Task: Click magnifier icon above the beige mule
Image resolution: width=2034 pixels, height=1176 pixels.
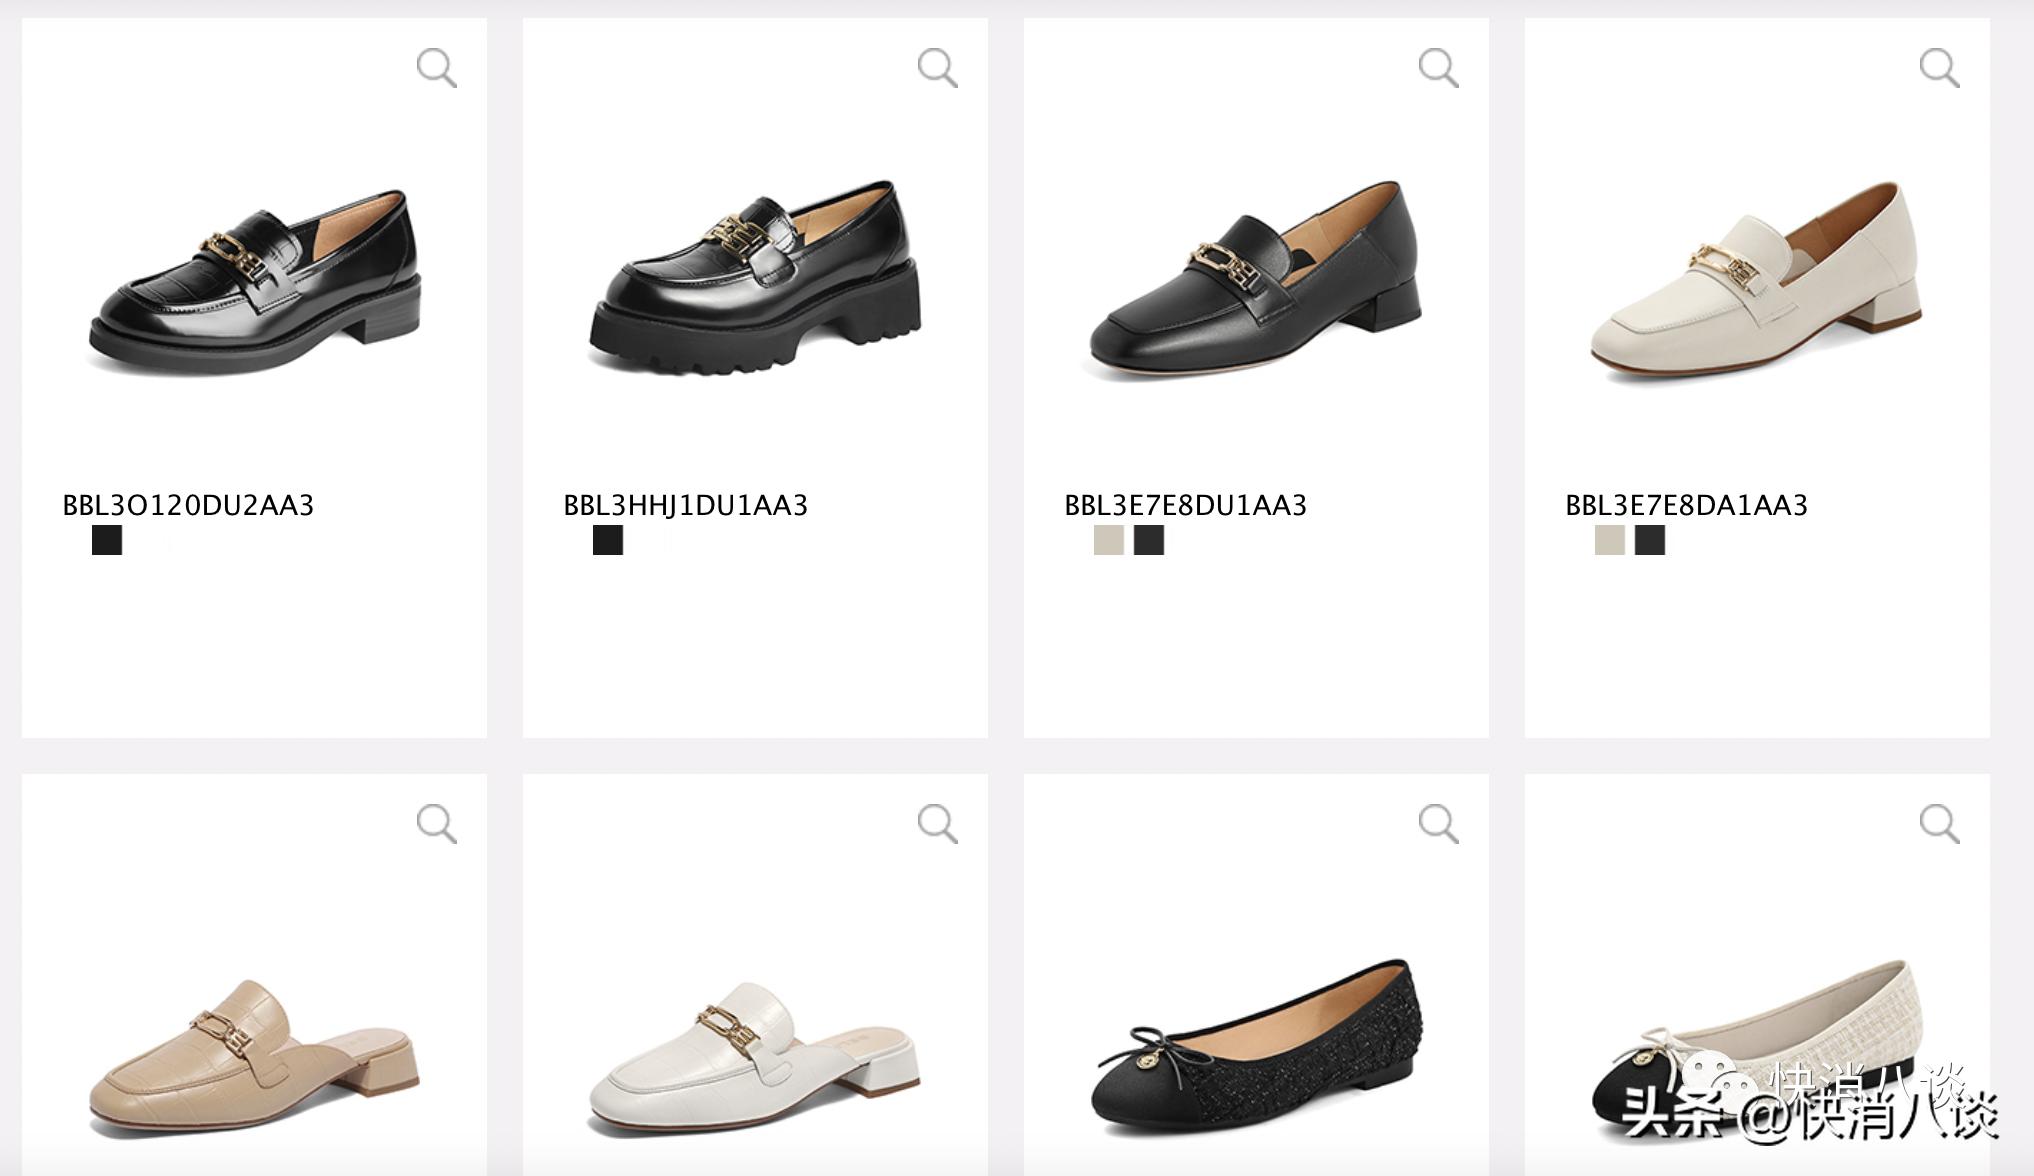Action: pos(436,824)
